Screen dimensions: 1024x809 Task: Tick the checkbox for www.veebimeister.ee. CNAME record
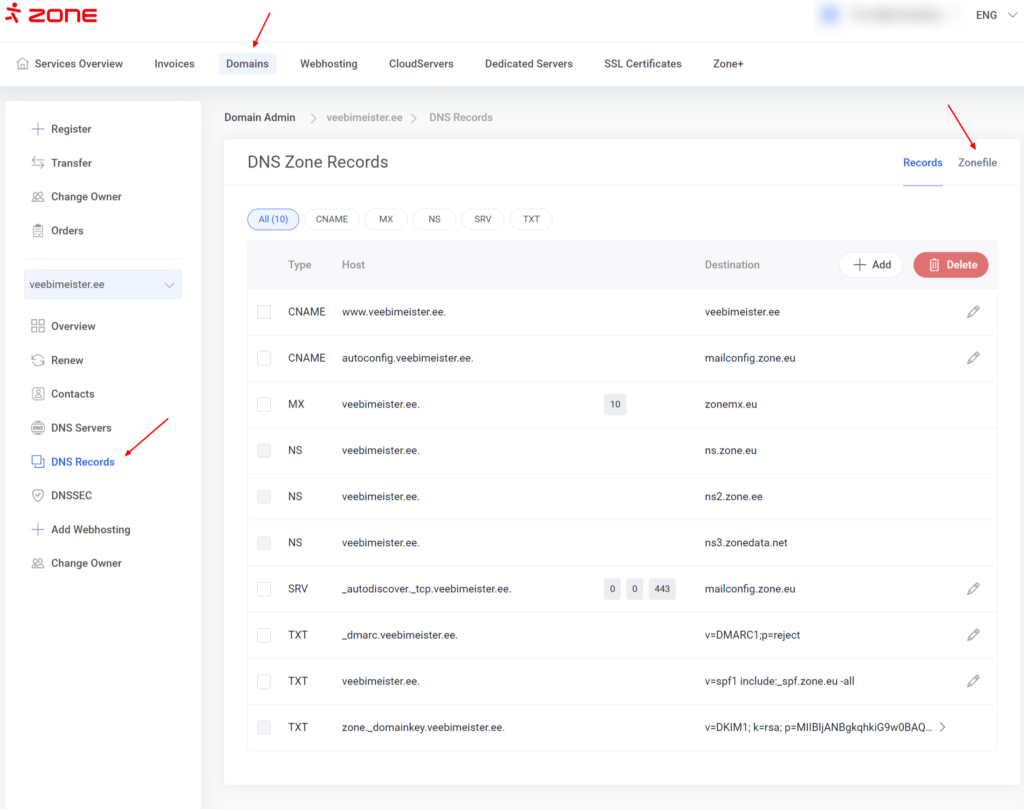264,312
